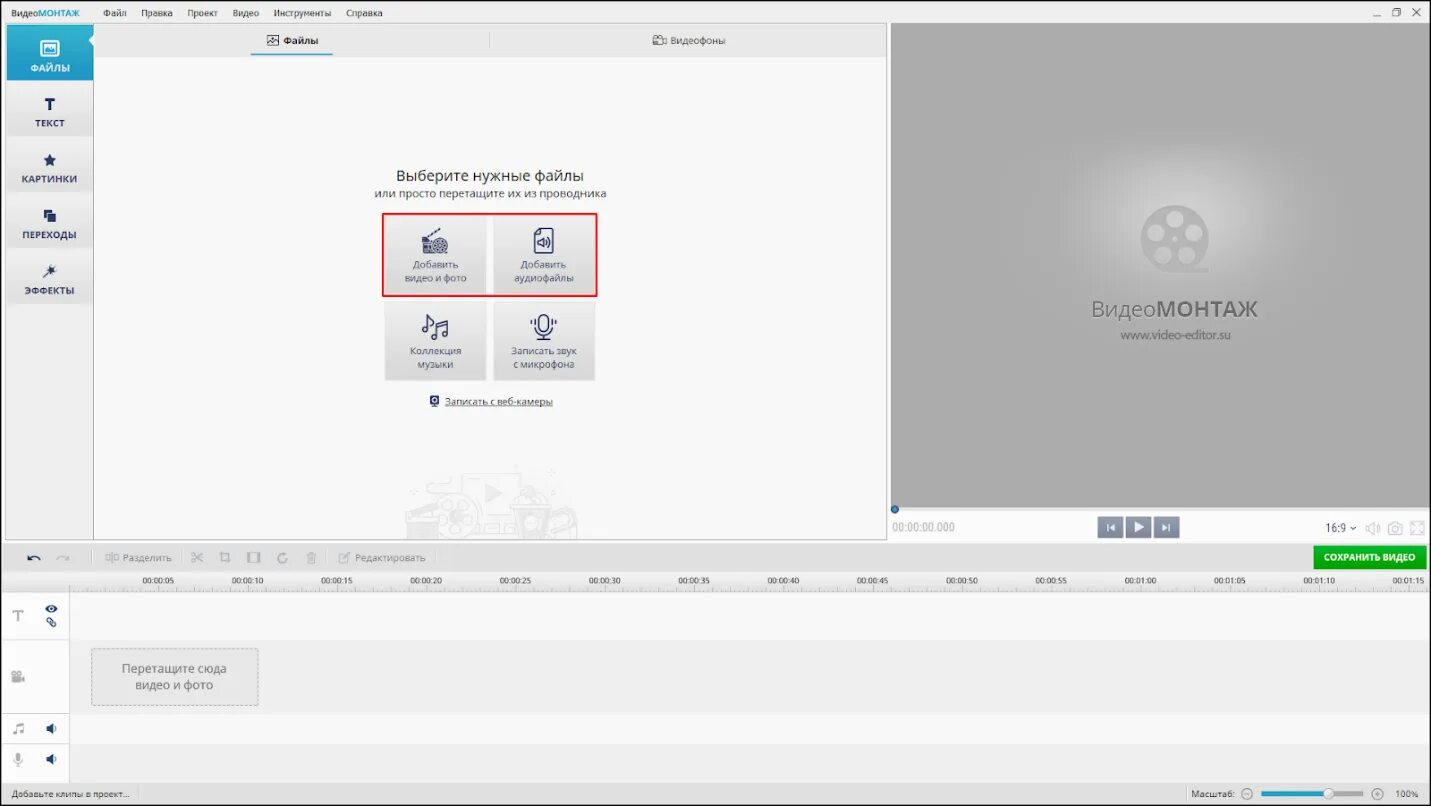Open the 16:9 aspect ratio dropdown
The height and width of the screenshot is (806, 1431).
point(1341,528)
